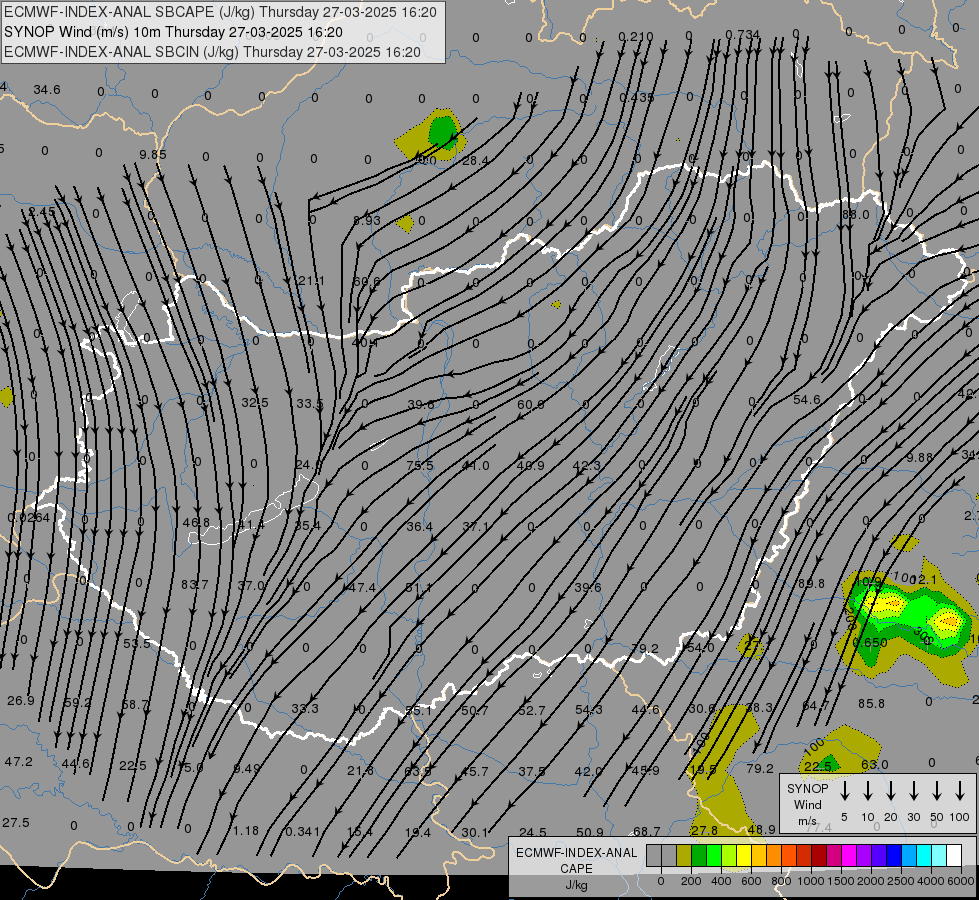The image size is (979, 900).
Task: Click the SYNOP Wind 10m header line
Action: click(x=173, y=32)
